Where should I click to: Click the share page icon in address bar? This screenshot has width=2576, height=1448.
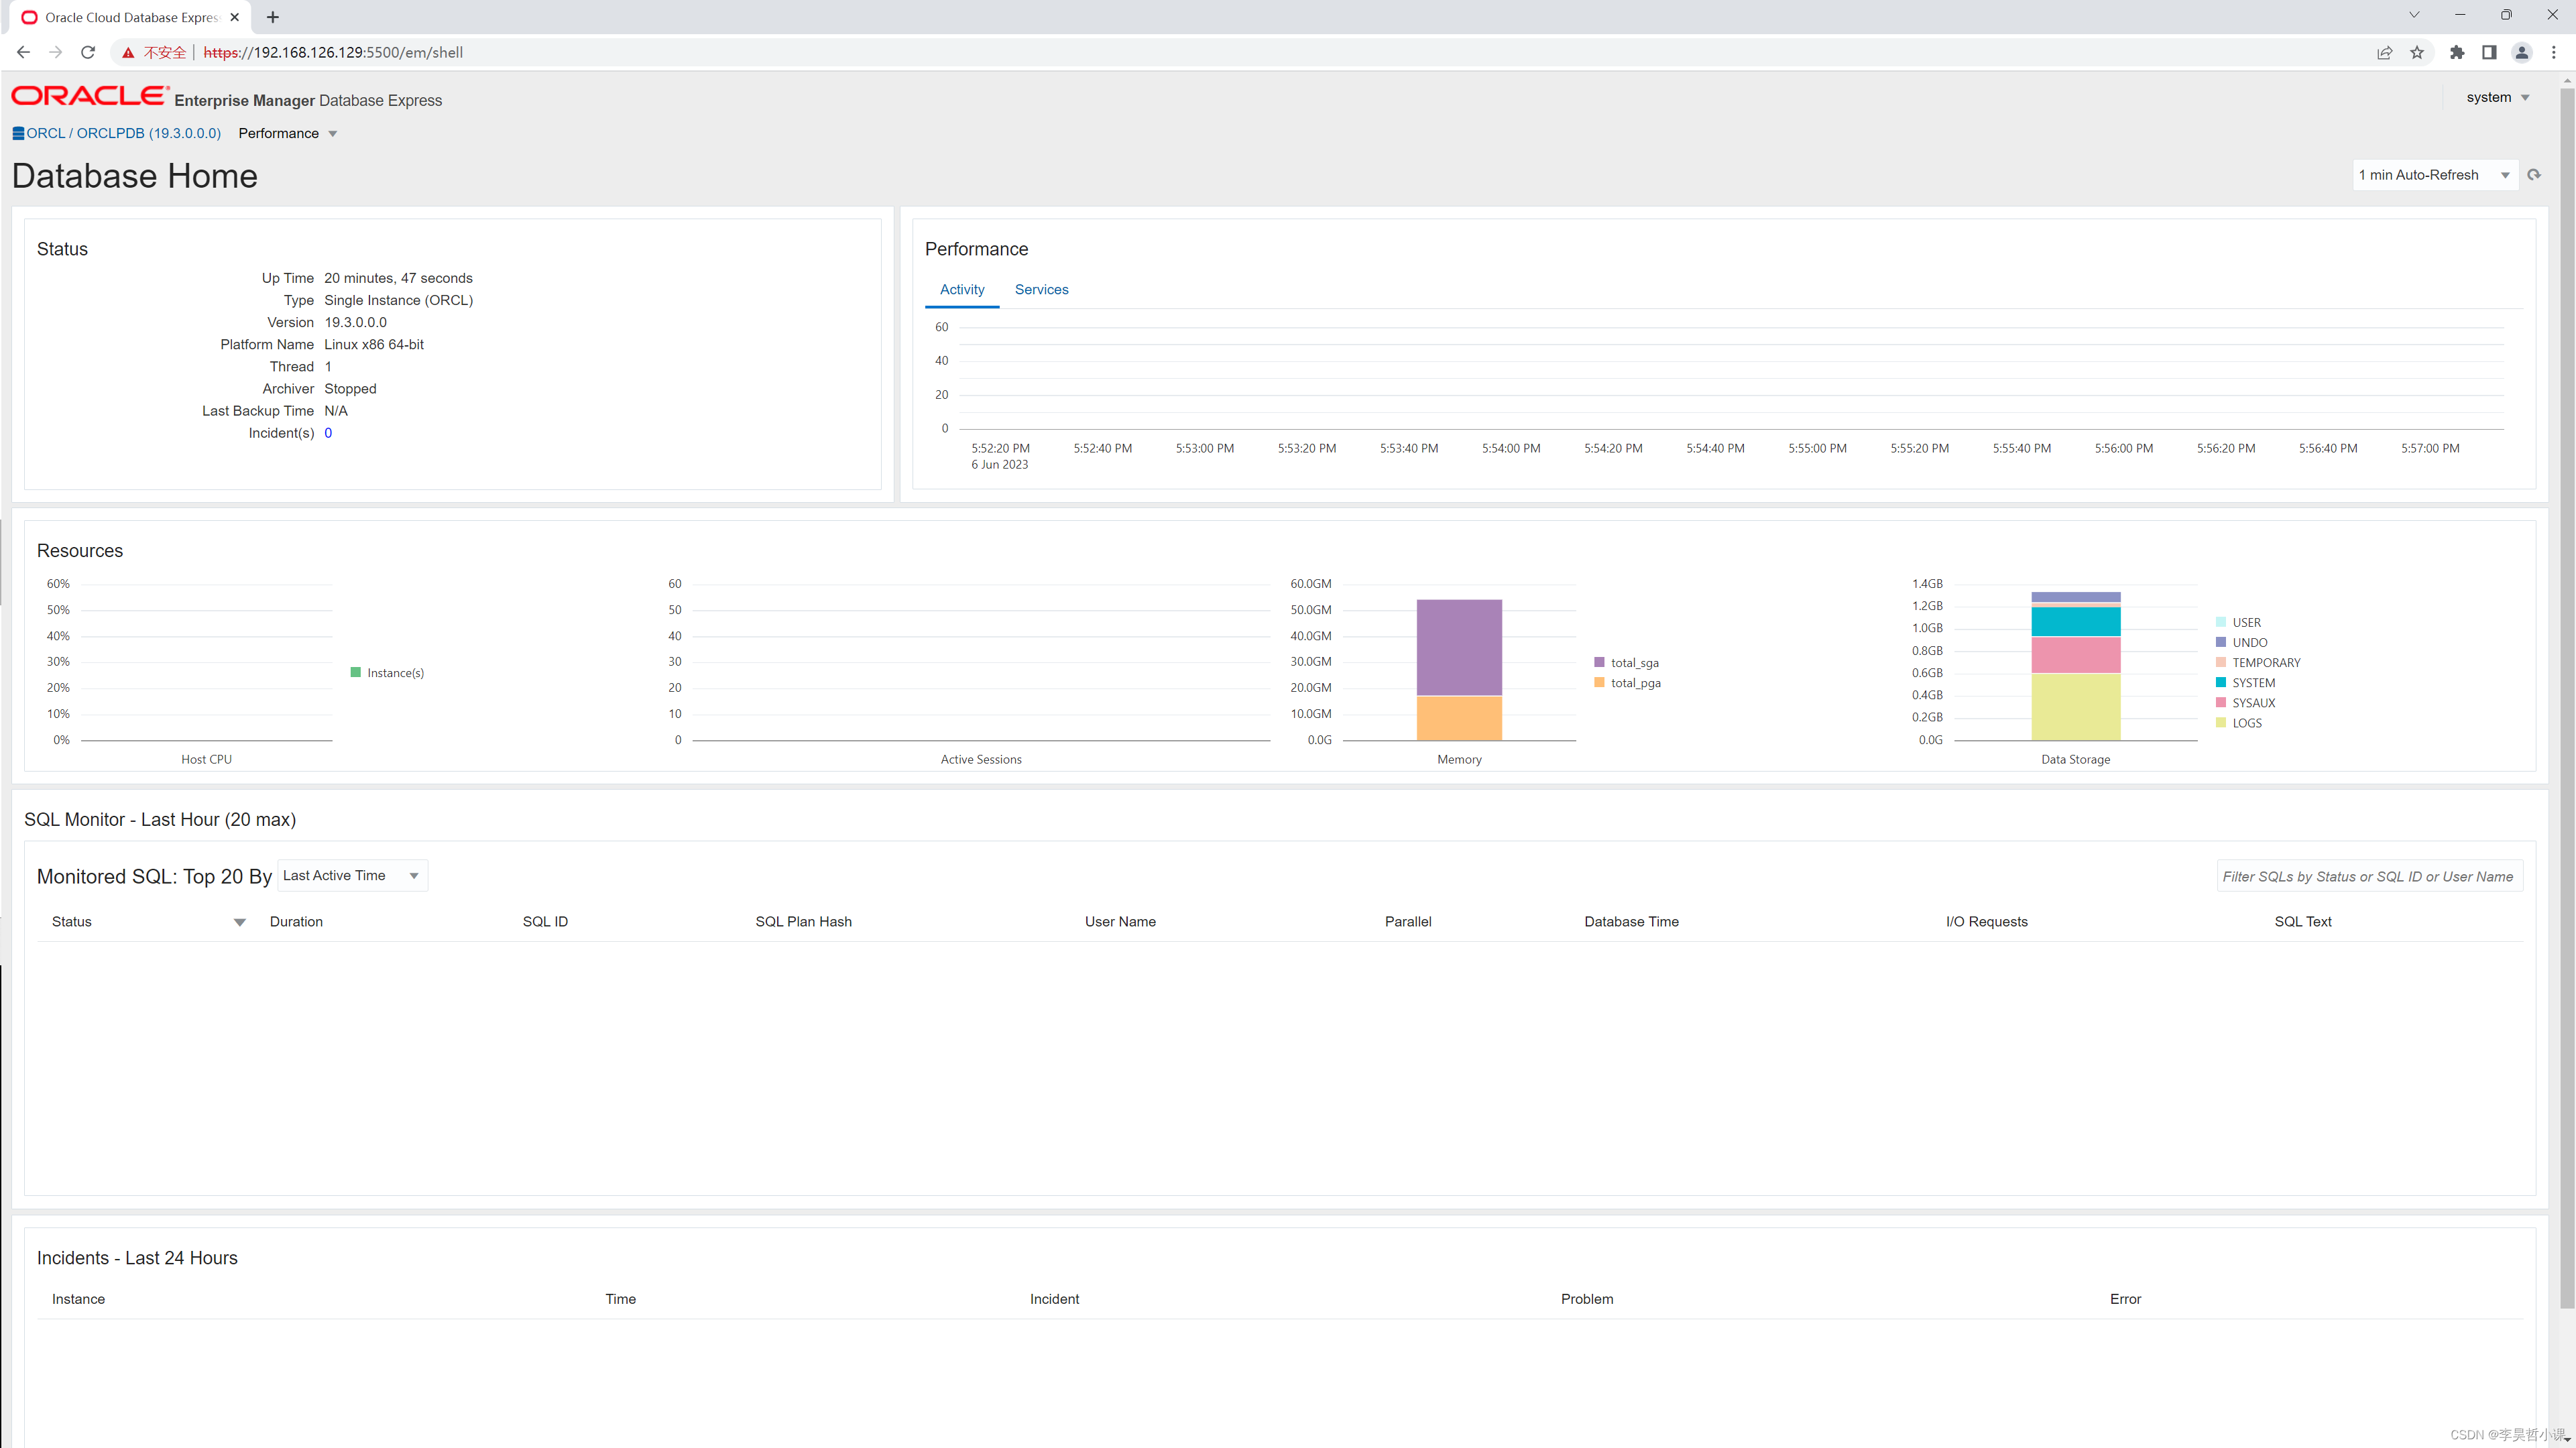pos(2385,53)
